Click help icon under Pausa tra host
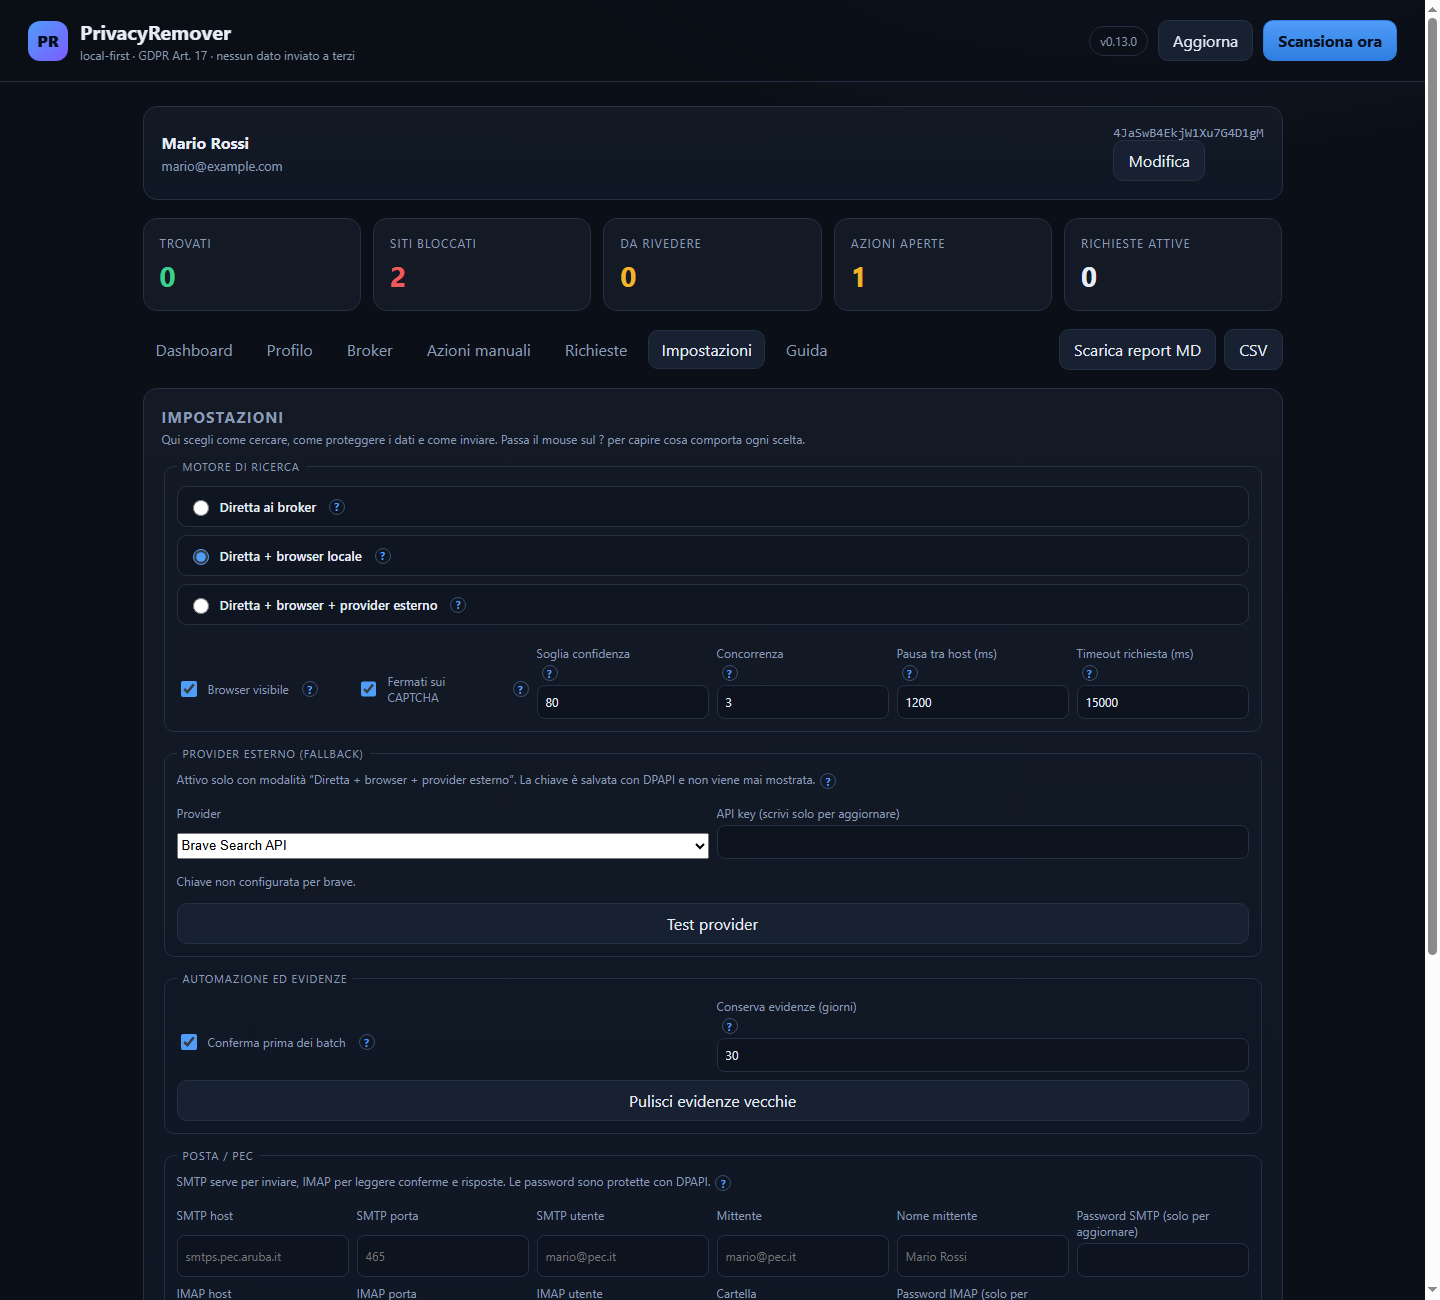 [x=910, y=673]
